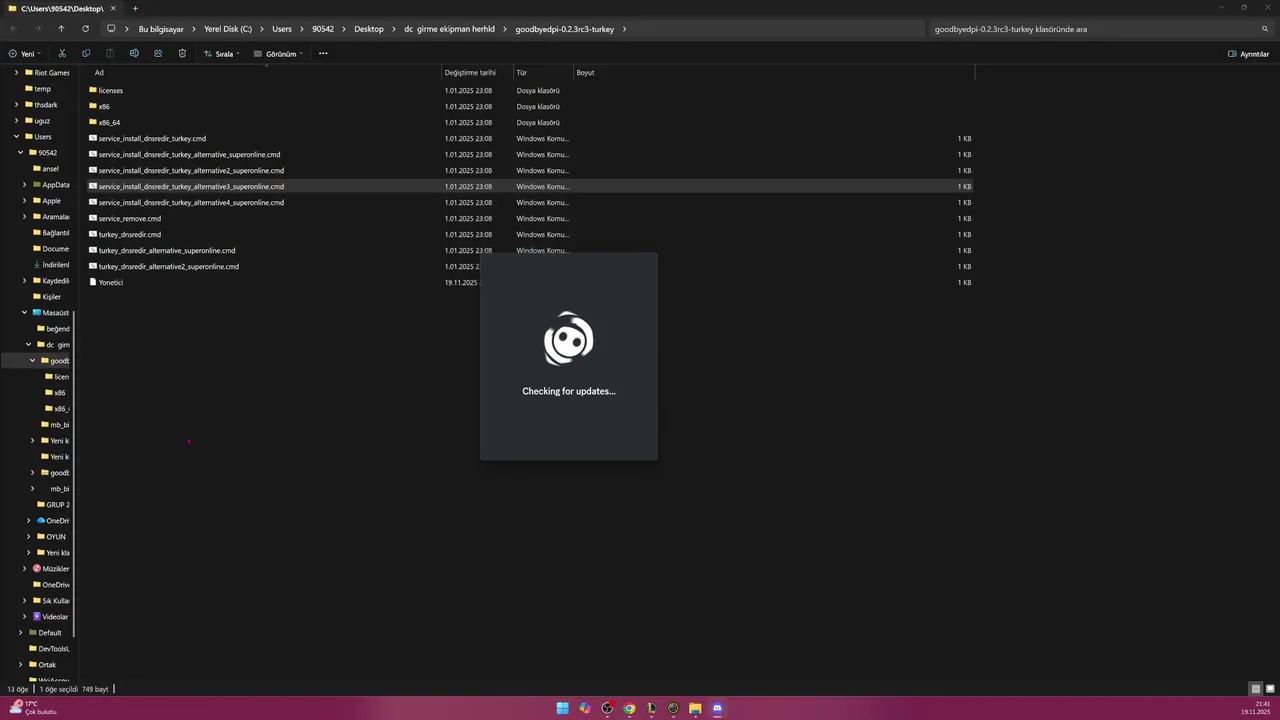
Task: Open the Windows Start menu
Action: [x=563, y=708]
